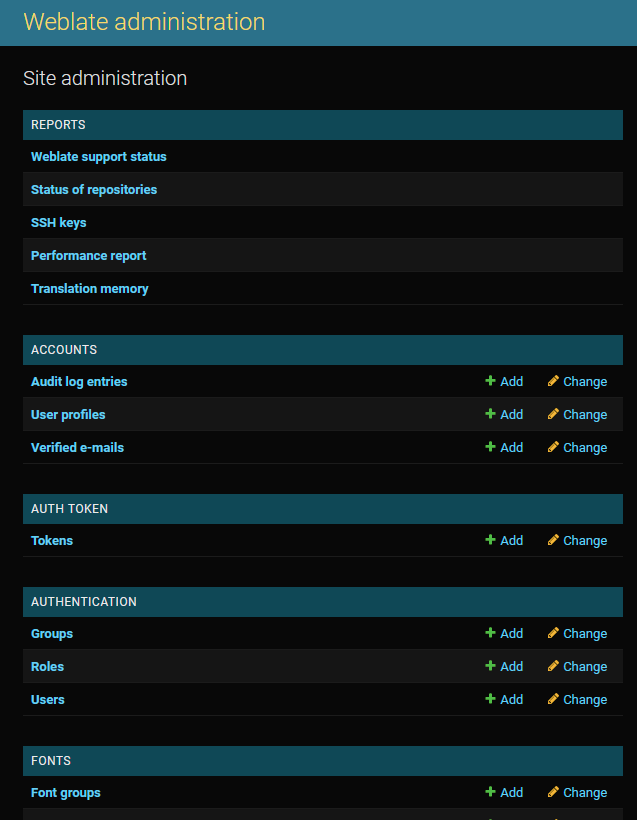637x820 pixels.
Task: Click the plus icon next to Font groups
Action: (x=490, y=792)
